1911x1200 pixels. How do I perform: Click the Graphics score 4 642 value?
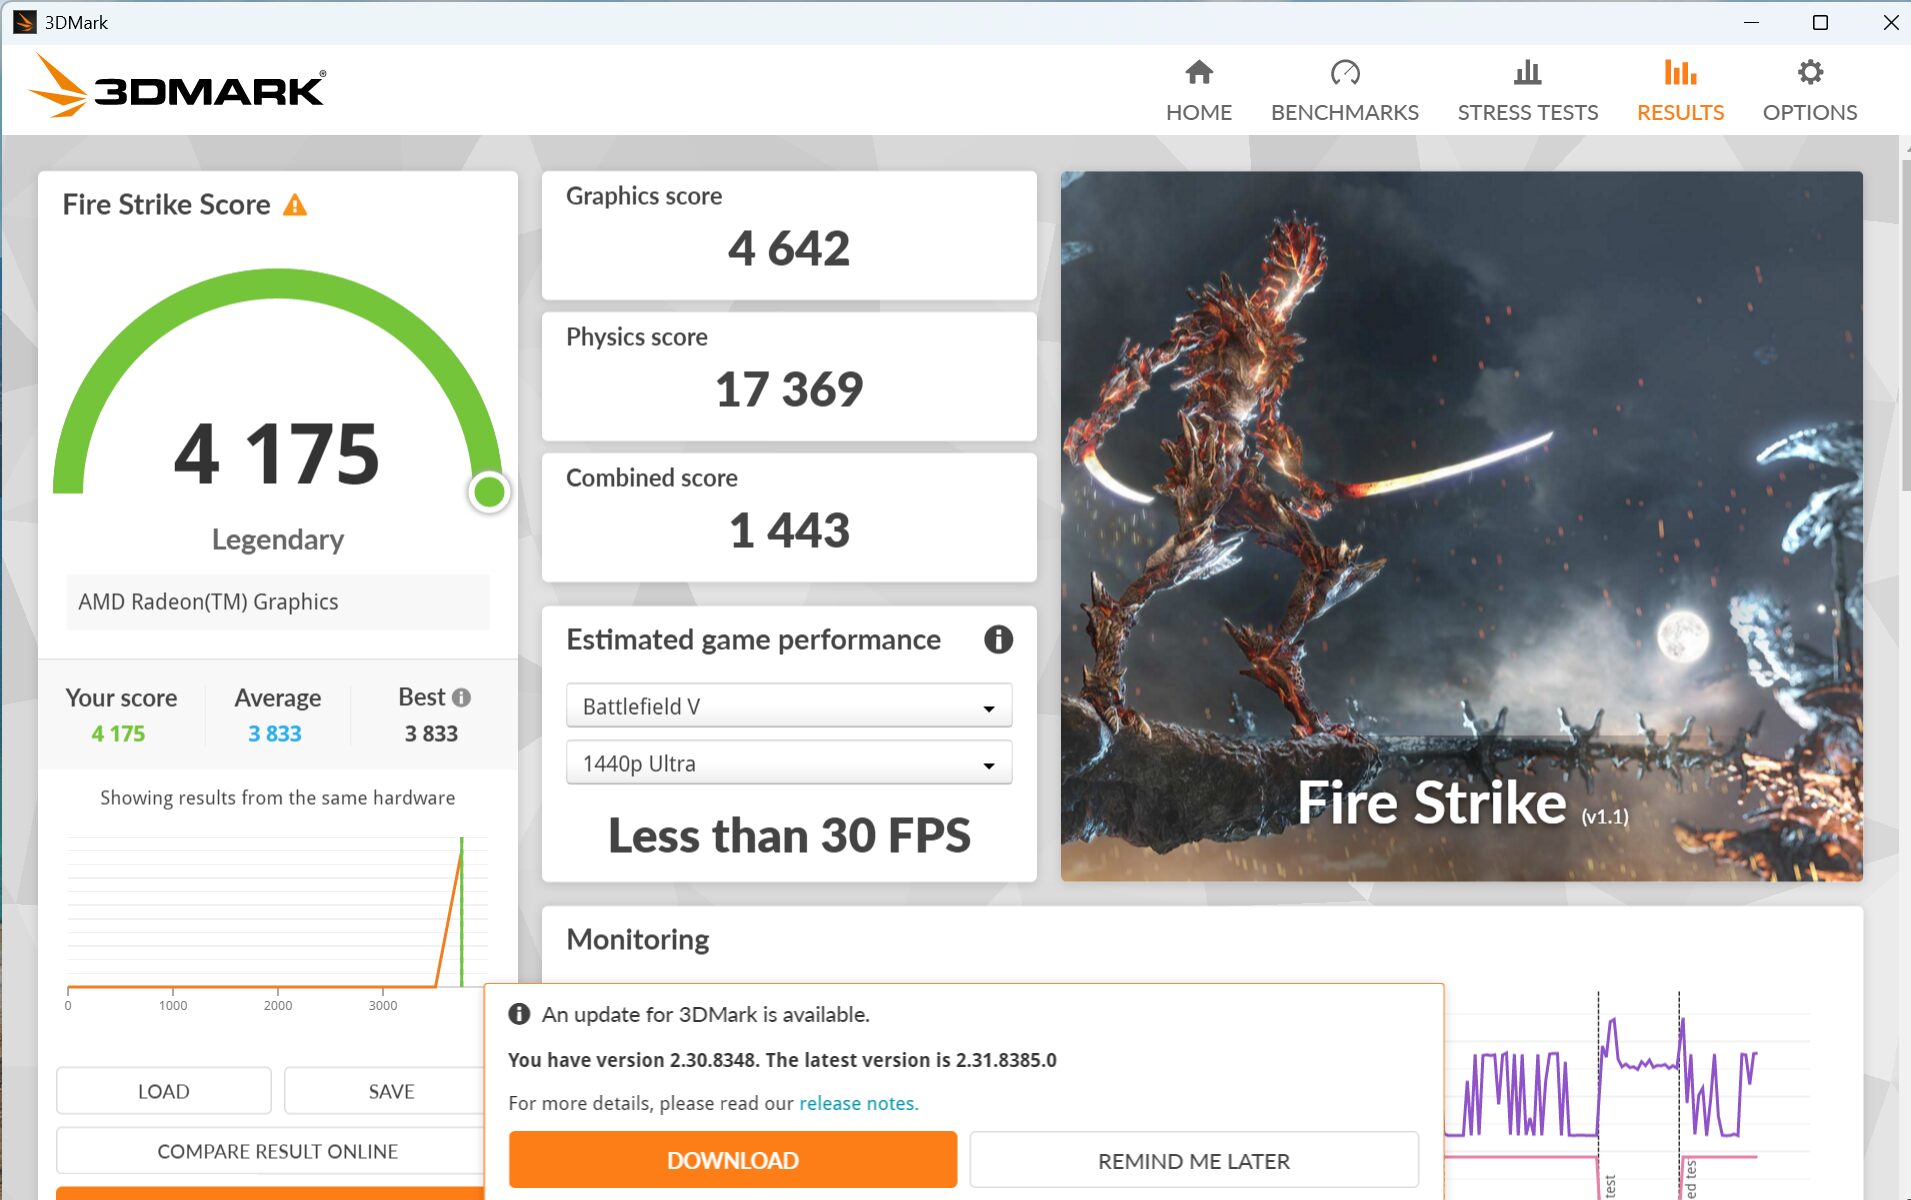pos(789,248)
